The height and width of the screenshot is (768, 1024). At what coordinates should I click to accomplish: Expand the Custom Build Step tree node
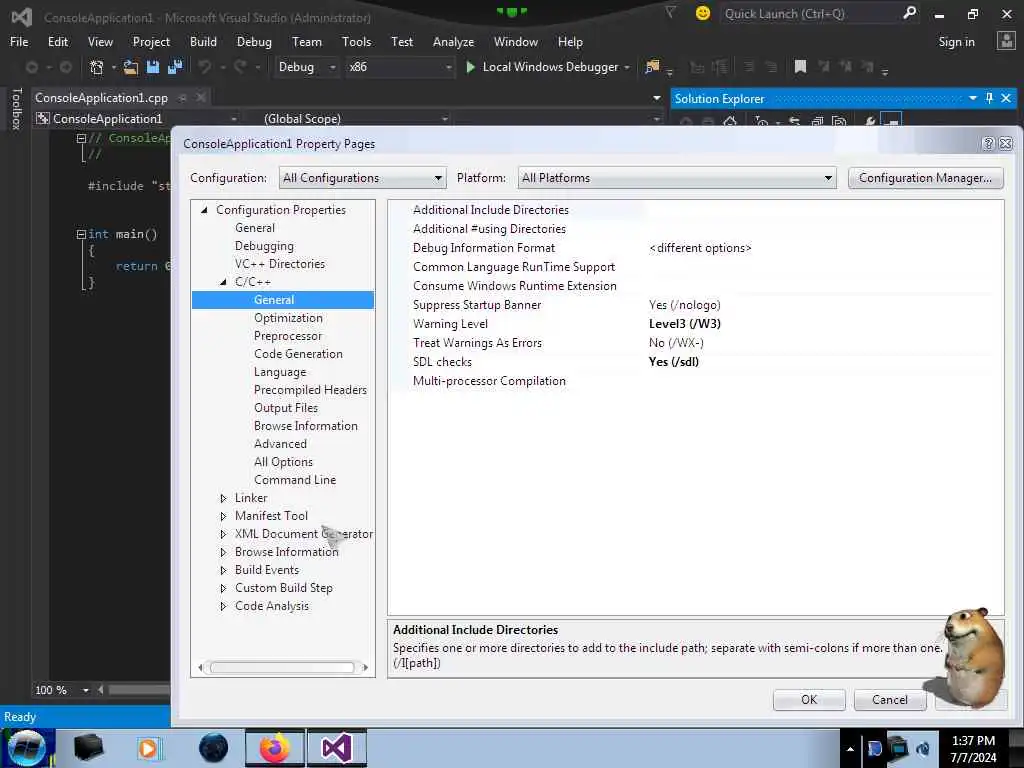223,588
